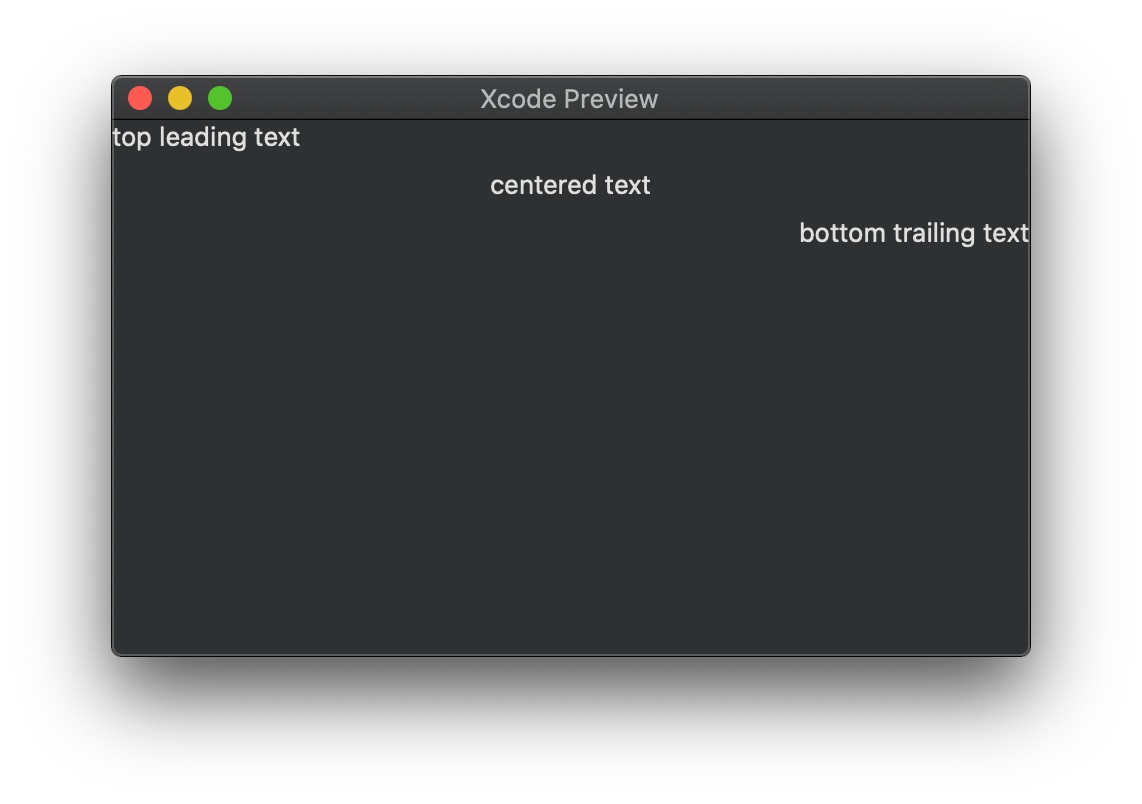The width and height of the screenshot is (1142, 804).
Task: Select the 'centered text' label
Action: 569,185
